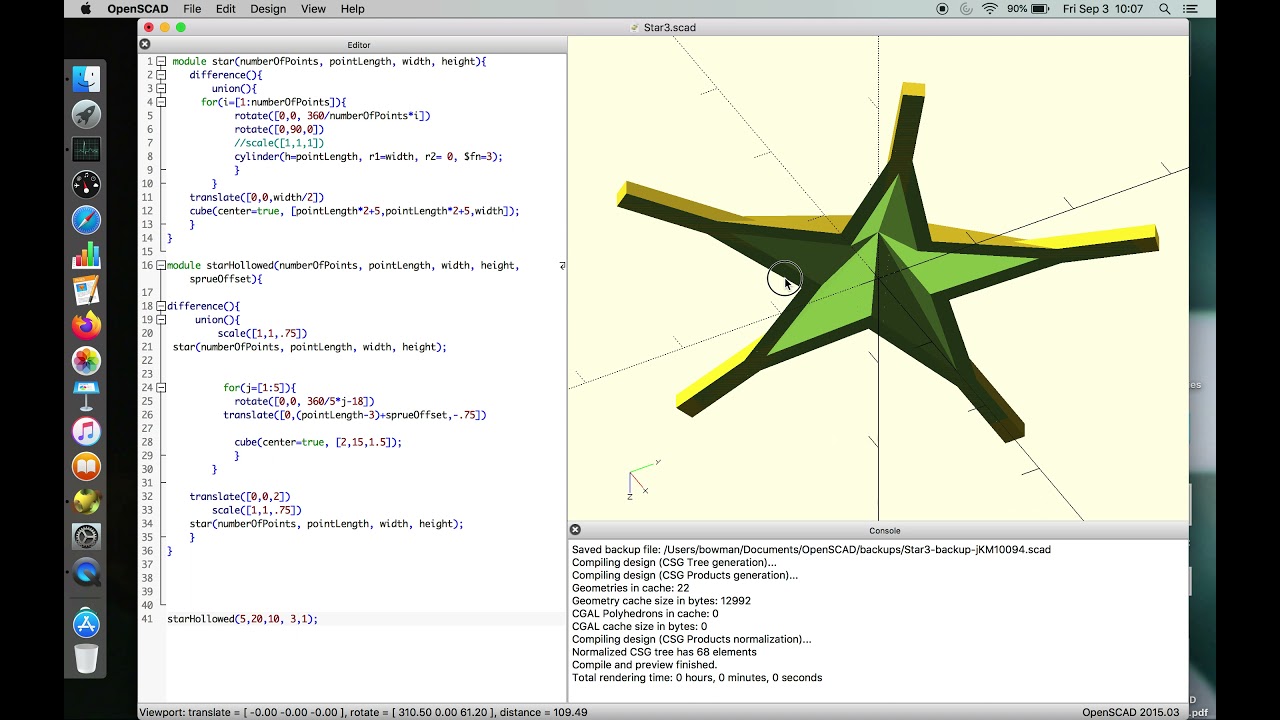The image size is (1280, 720).
Task: Open Pages document icon in dock
Action: [86, 290]
